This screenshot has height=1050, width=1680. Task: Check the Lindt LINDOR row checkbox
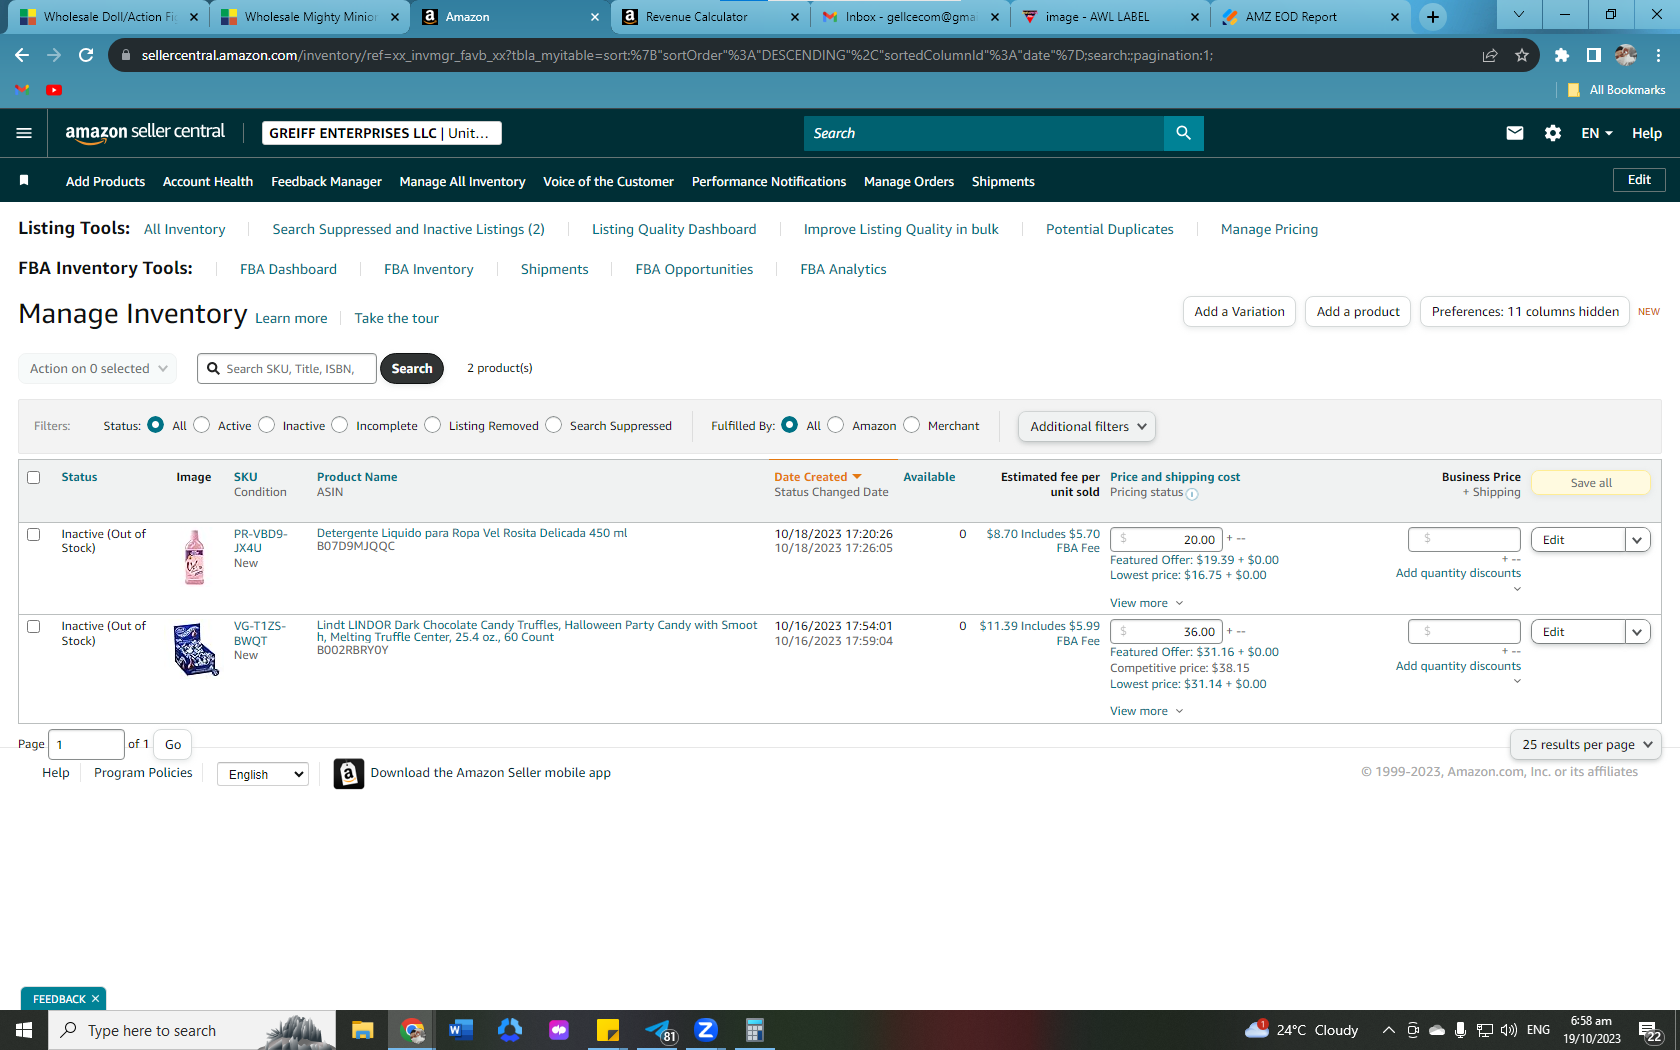coord(34,626)
